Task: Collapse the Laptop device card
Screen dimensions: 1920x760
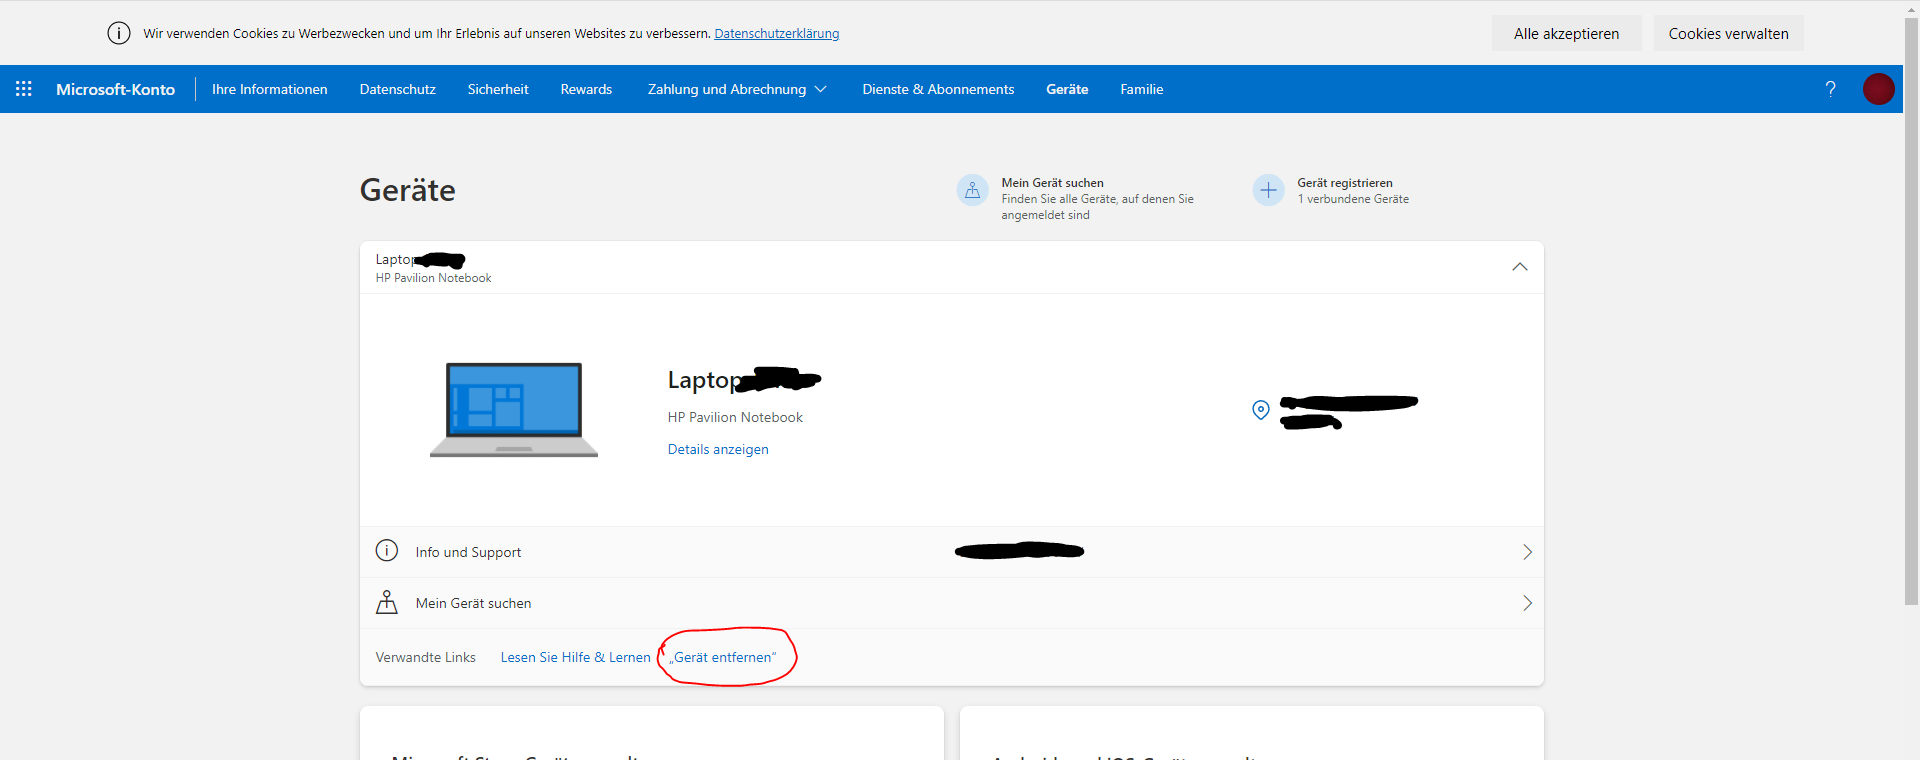Action: pyautogui.click(x=1520, y=267)
